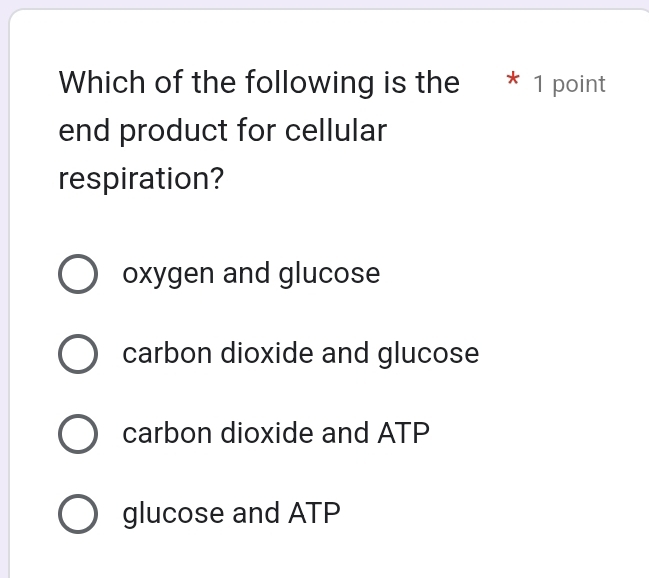Click the "end product for cellular" line

223,131
